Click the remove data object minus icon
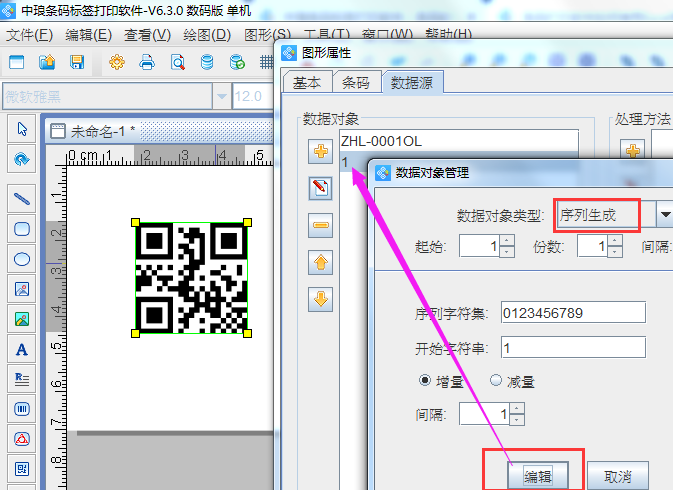673x490 pixels. pos(321,225)
